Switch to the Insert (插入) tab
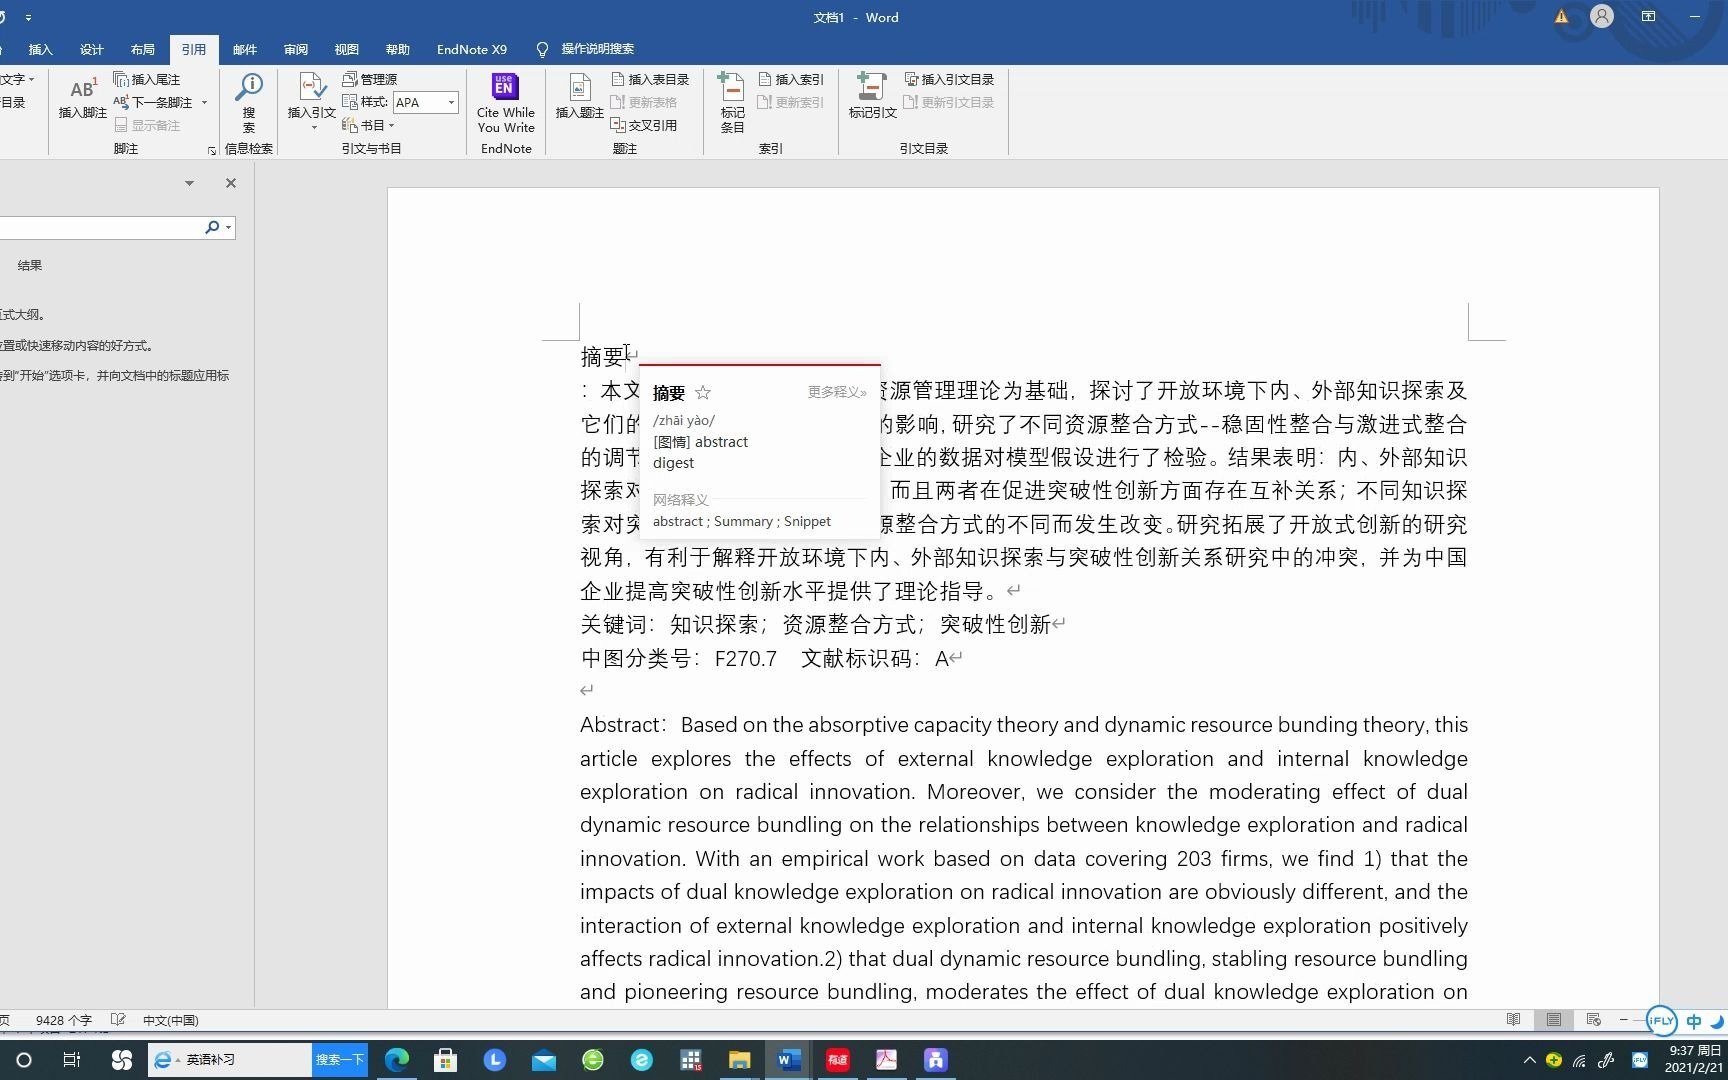 [x=40, y=49]
